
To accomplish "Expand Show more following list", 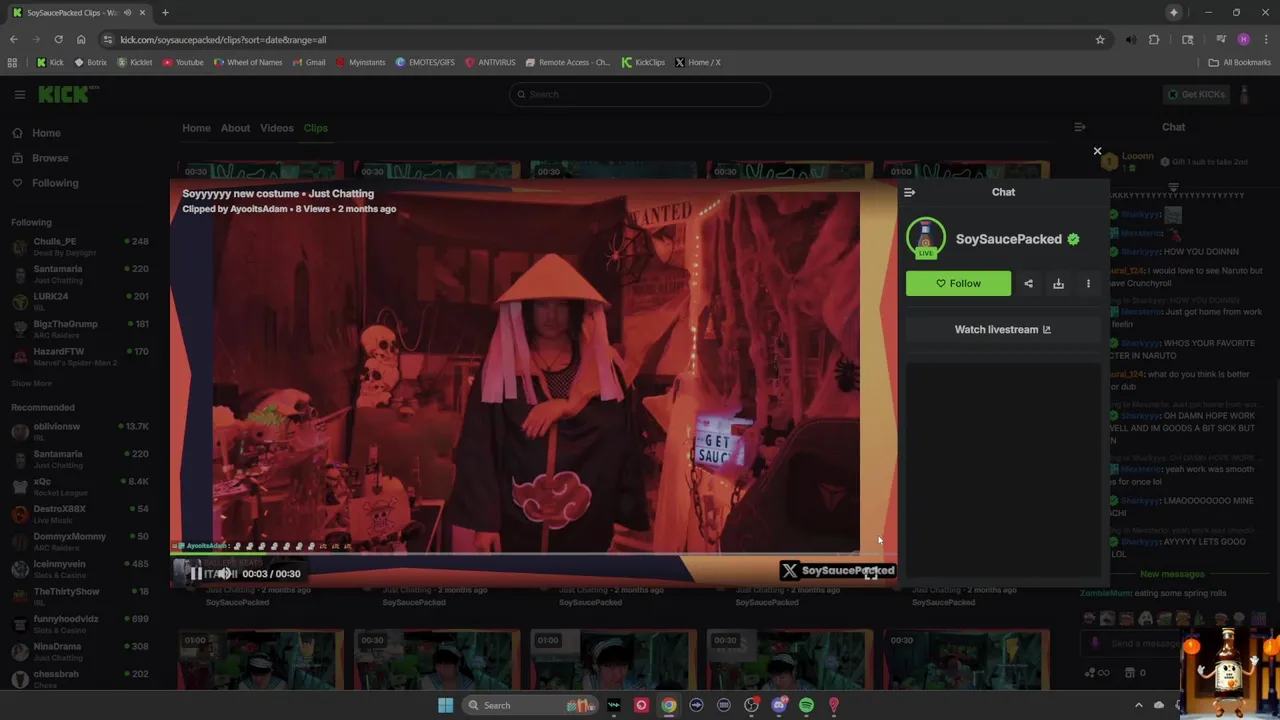I will (x=31, y=383).
